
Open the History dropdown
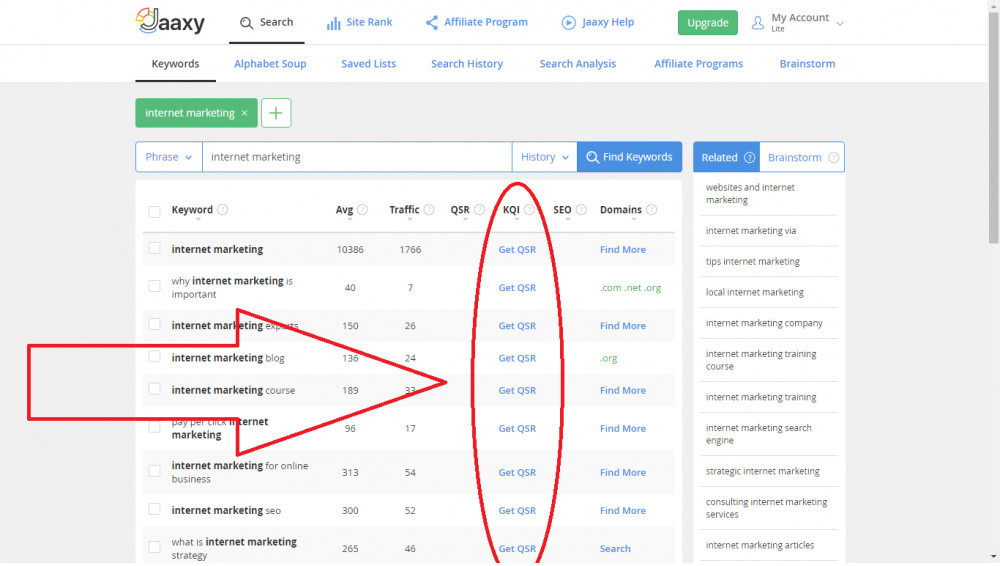coord(544,157)
